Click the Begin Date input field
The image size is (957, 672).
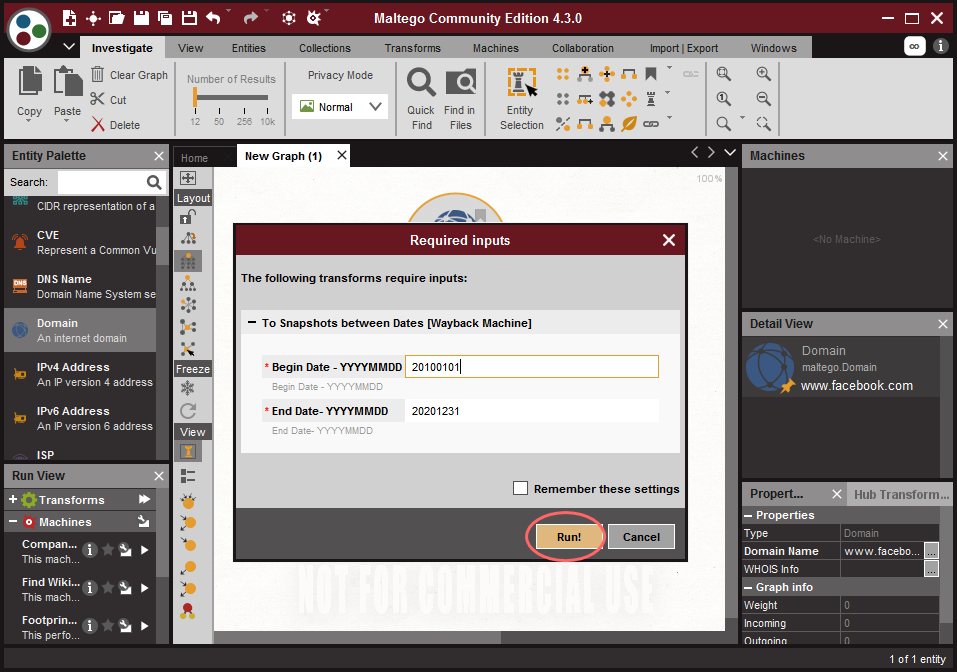[532, 367]
